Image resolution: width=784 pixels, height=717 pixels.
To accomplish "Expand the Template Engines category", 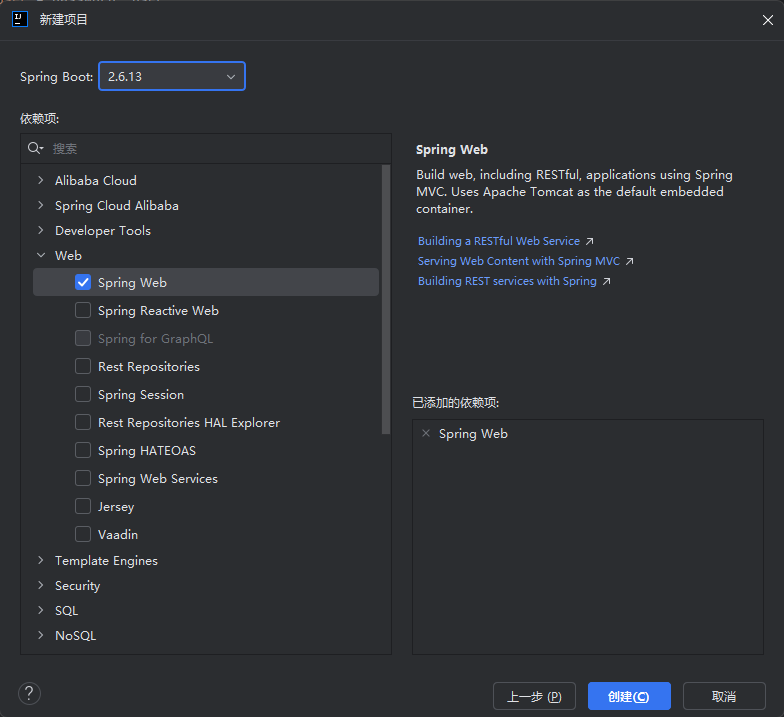I will point(41,560).
